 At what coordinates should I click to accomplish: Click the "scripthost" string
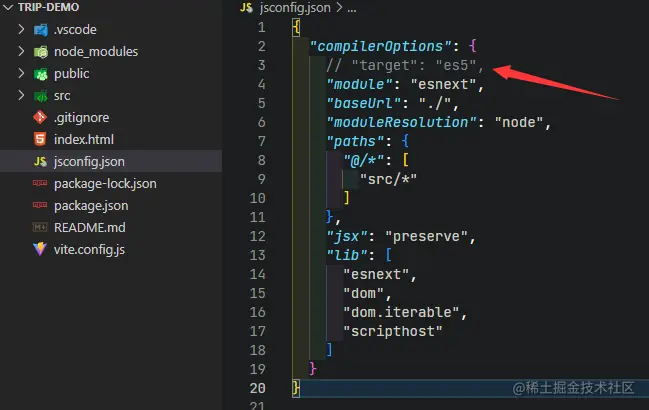(x=393, y=331)
